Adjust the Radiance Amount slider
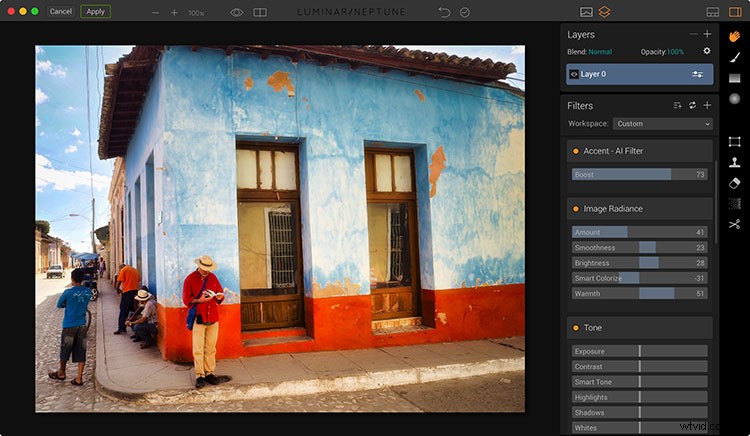The width and height of the screenshot is (750, 436). point(640,232)
